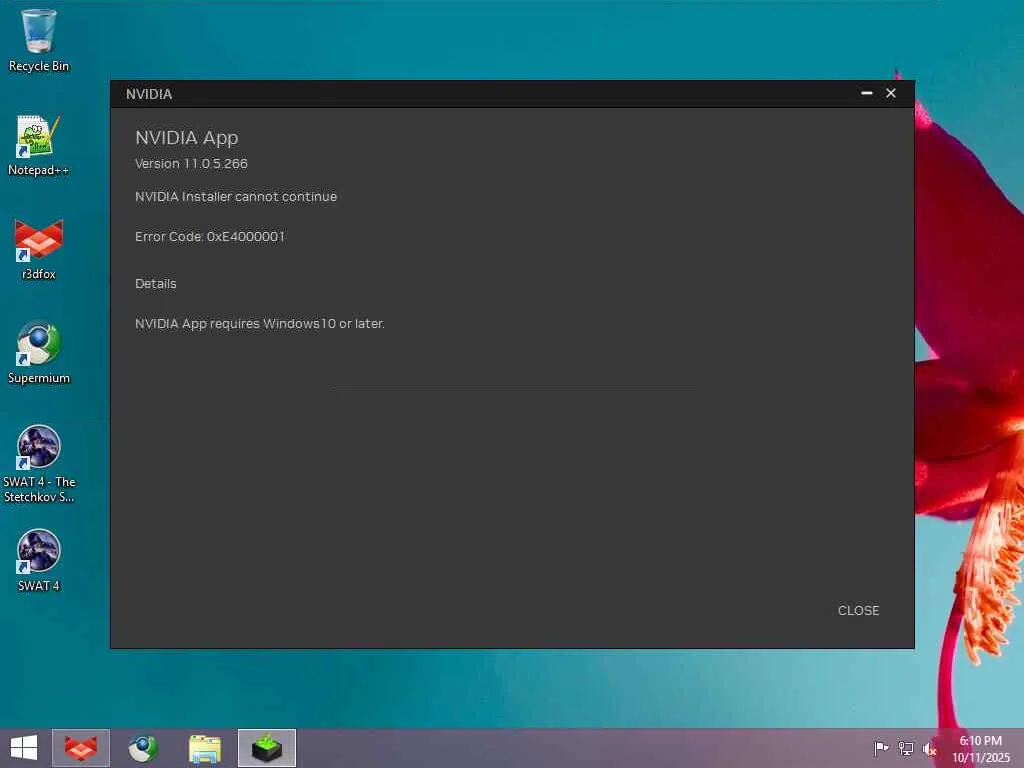Image resolution: width=1024 pixels, height=768 pixels.
Task: Select the r3dfox desktop shortcut
Action: click(39, 251)
